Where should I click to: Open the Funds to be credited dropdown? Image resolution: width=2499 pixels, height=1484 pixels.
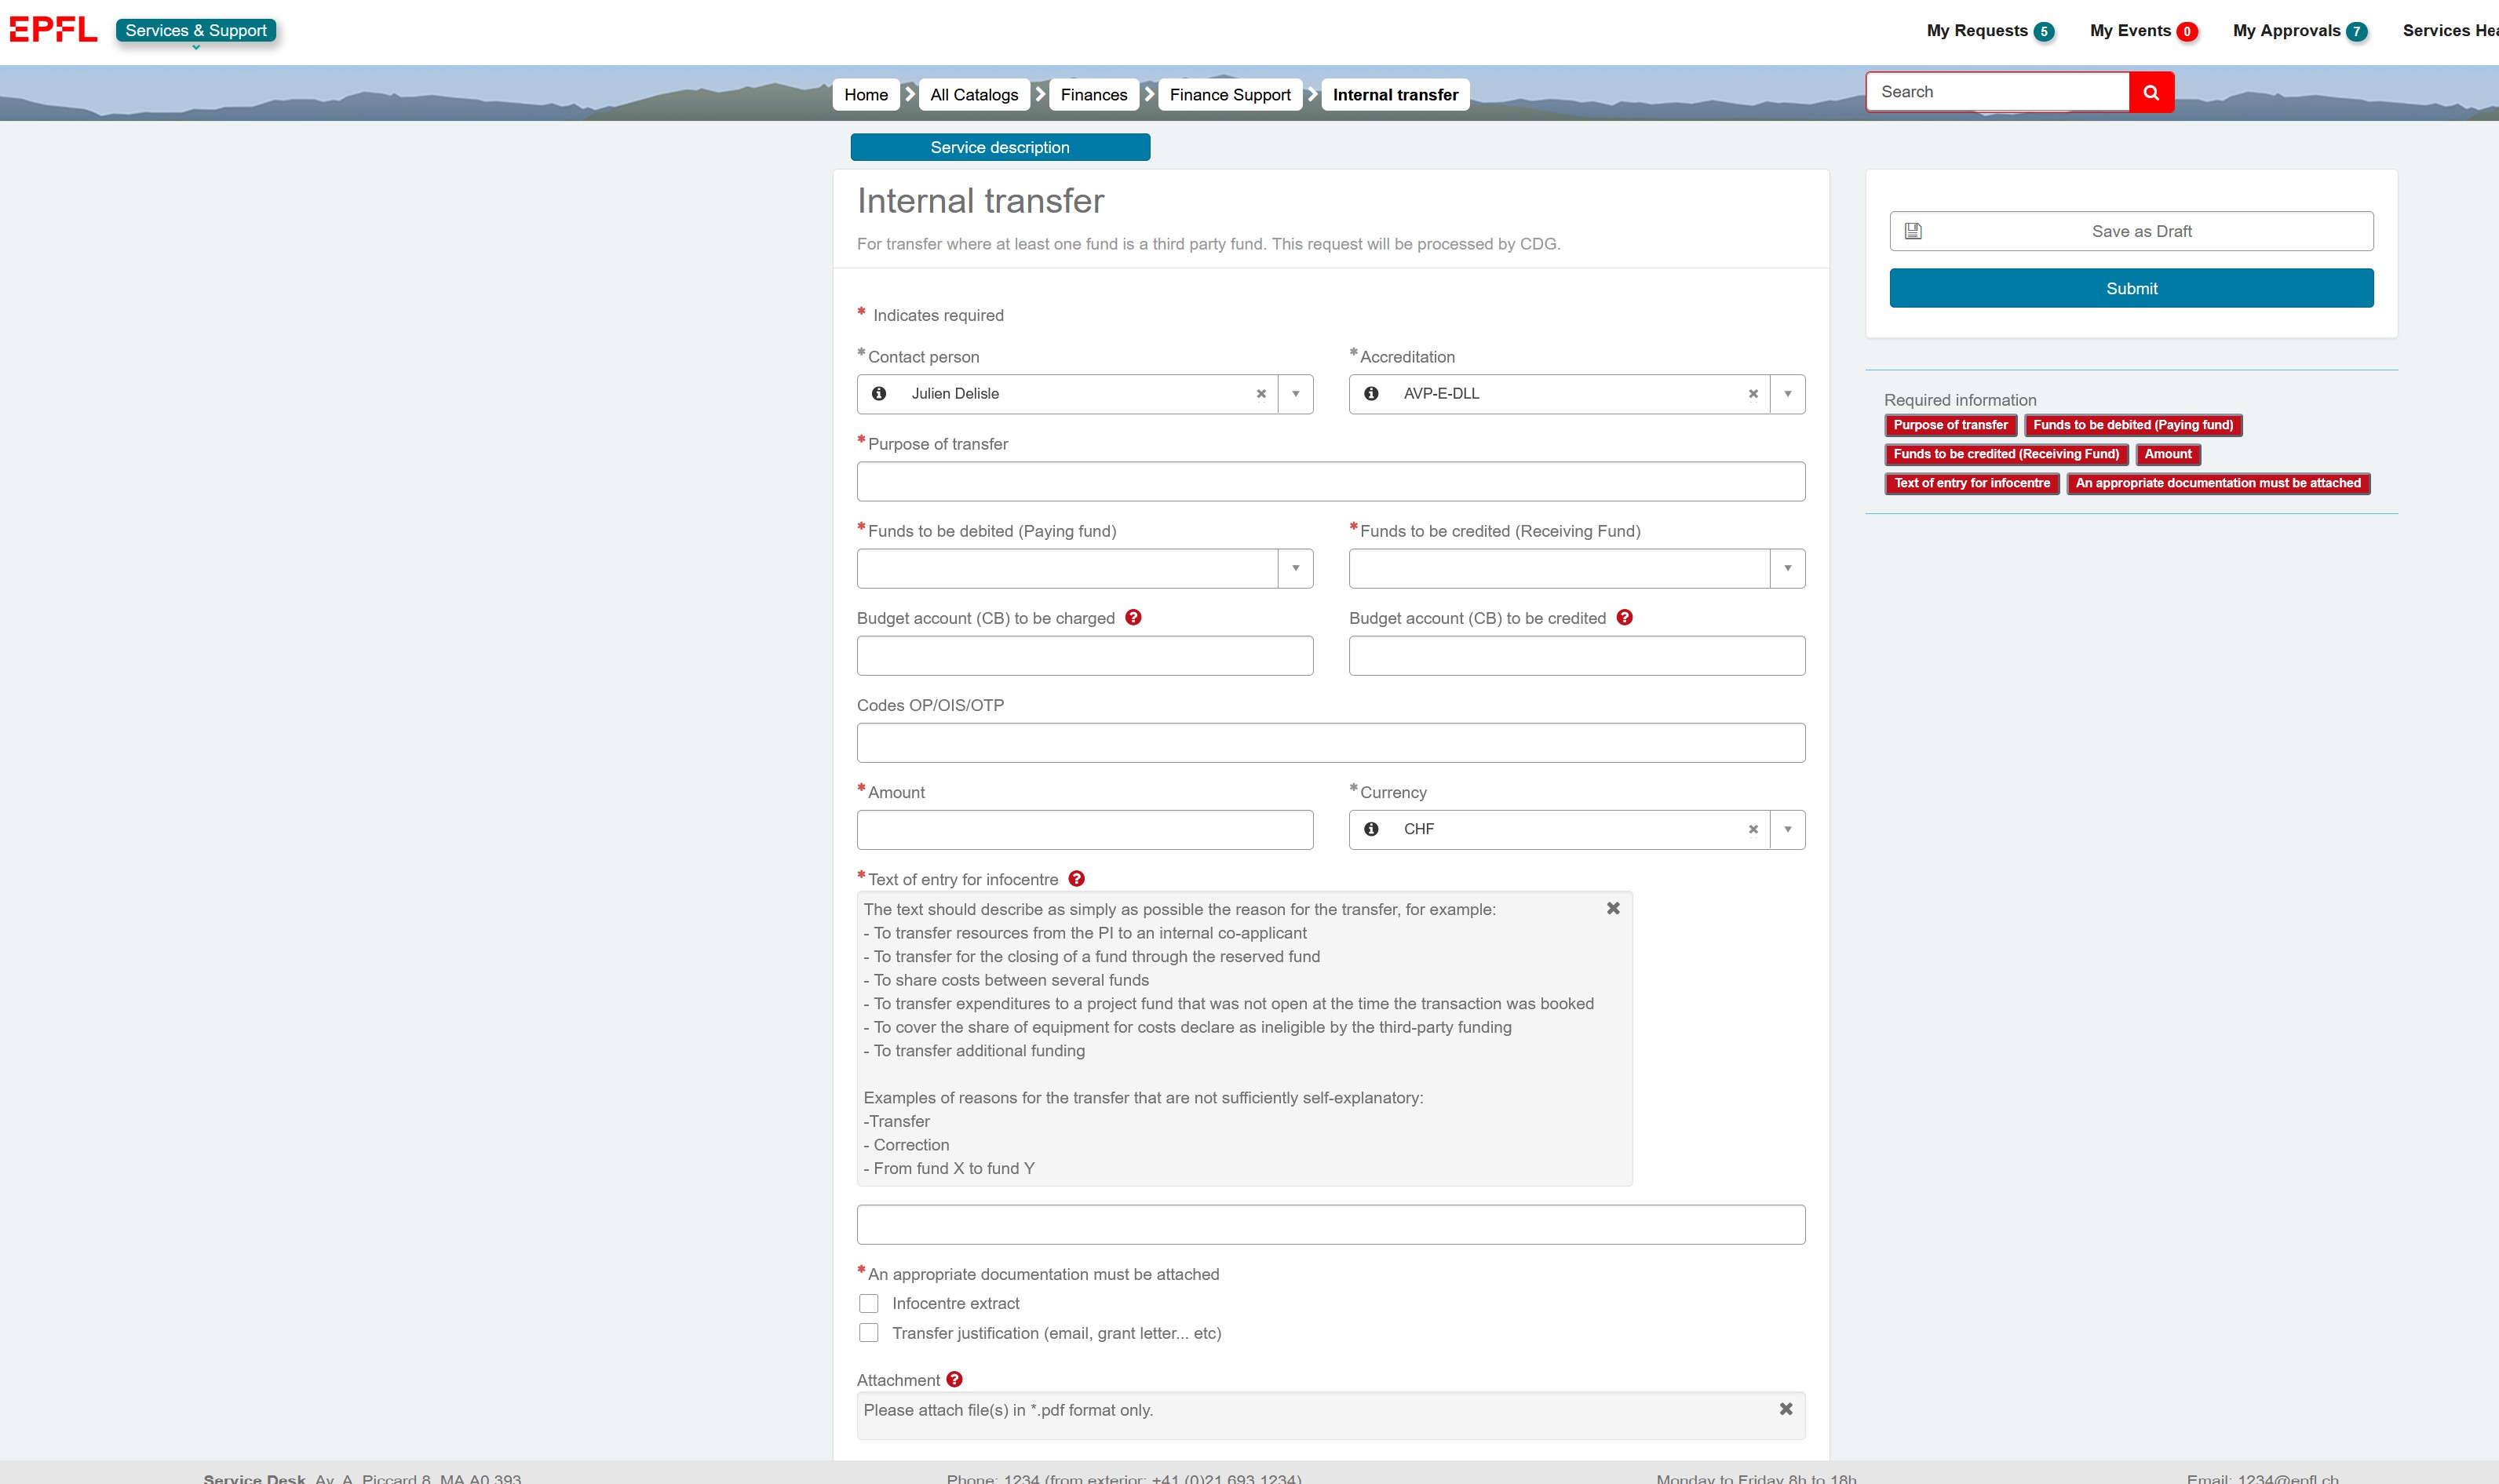click(1787, 568)
